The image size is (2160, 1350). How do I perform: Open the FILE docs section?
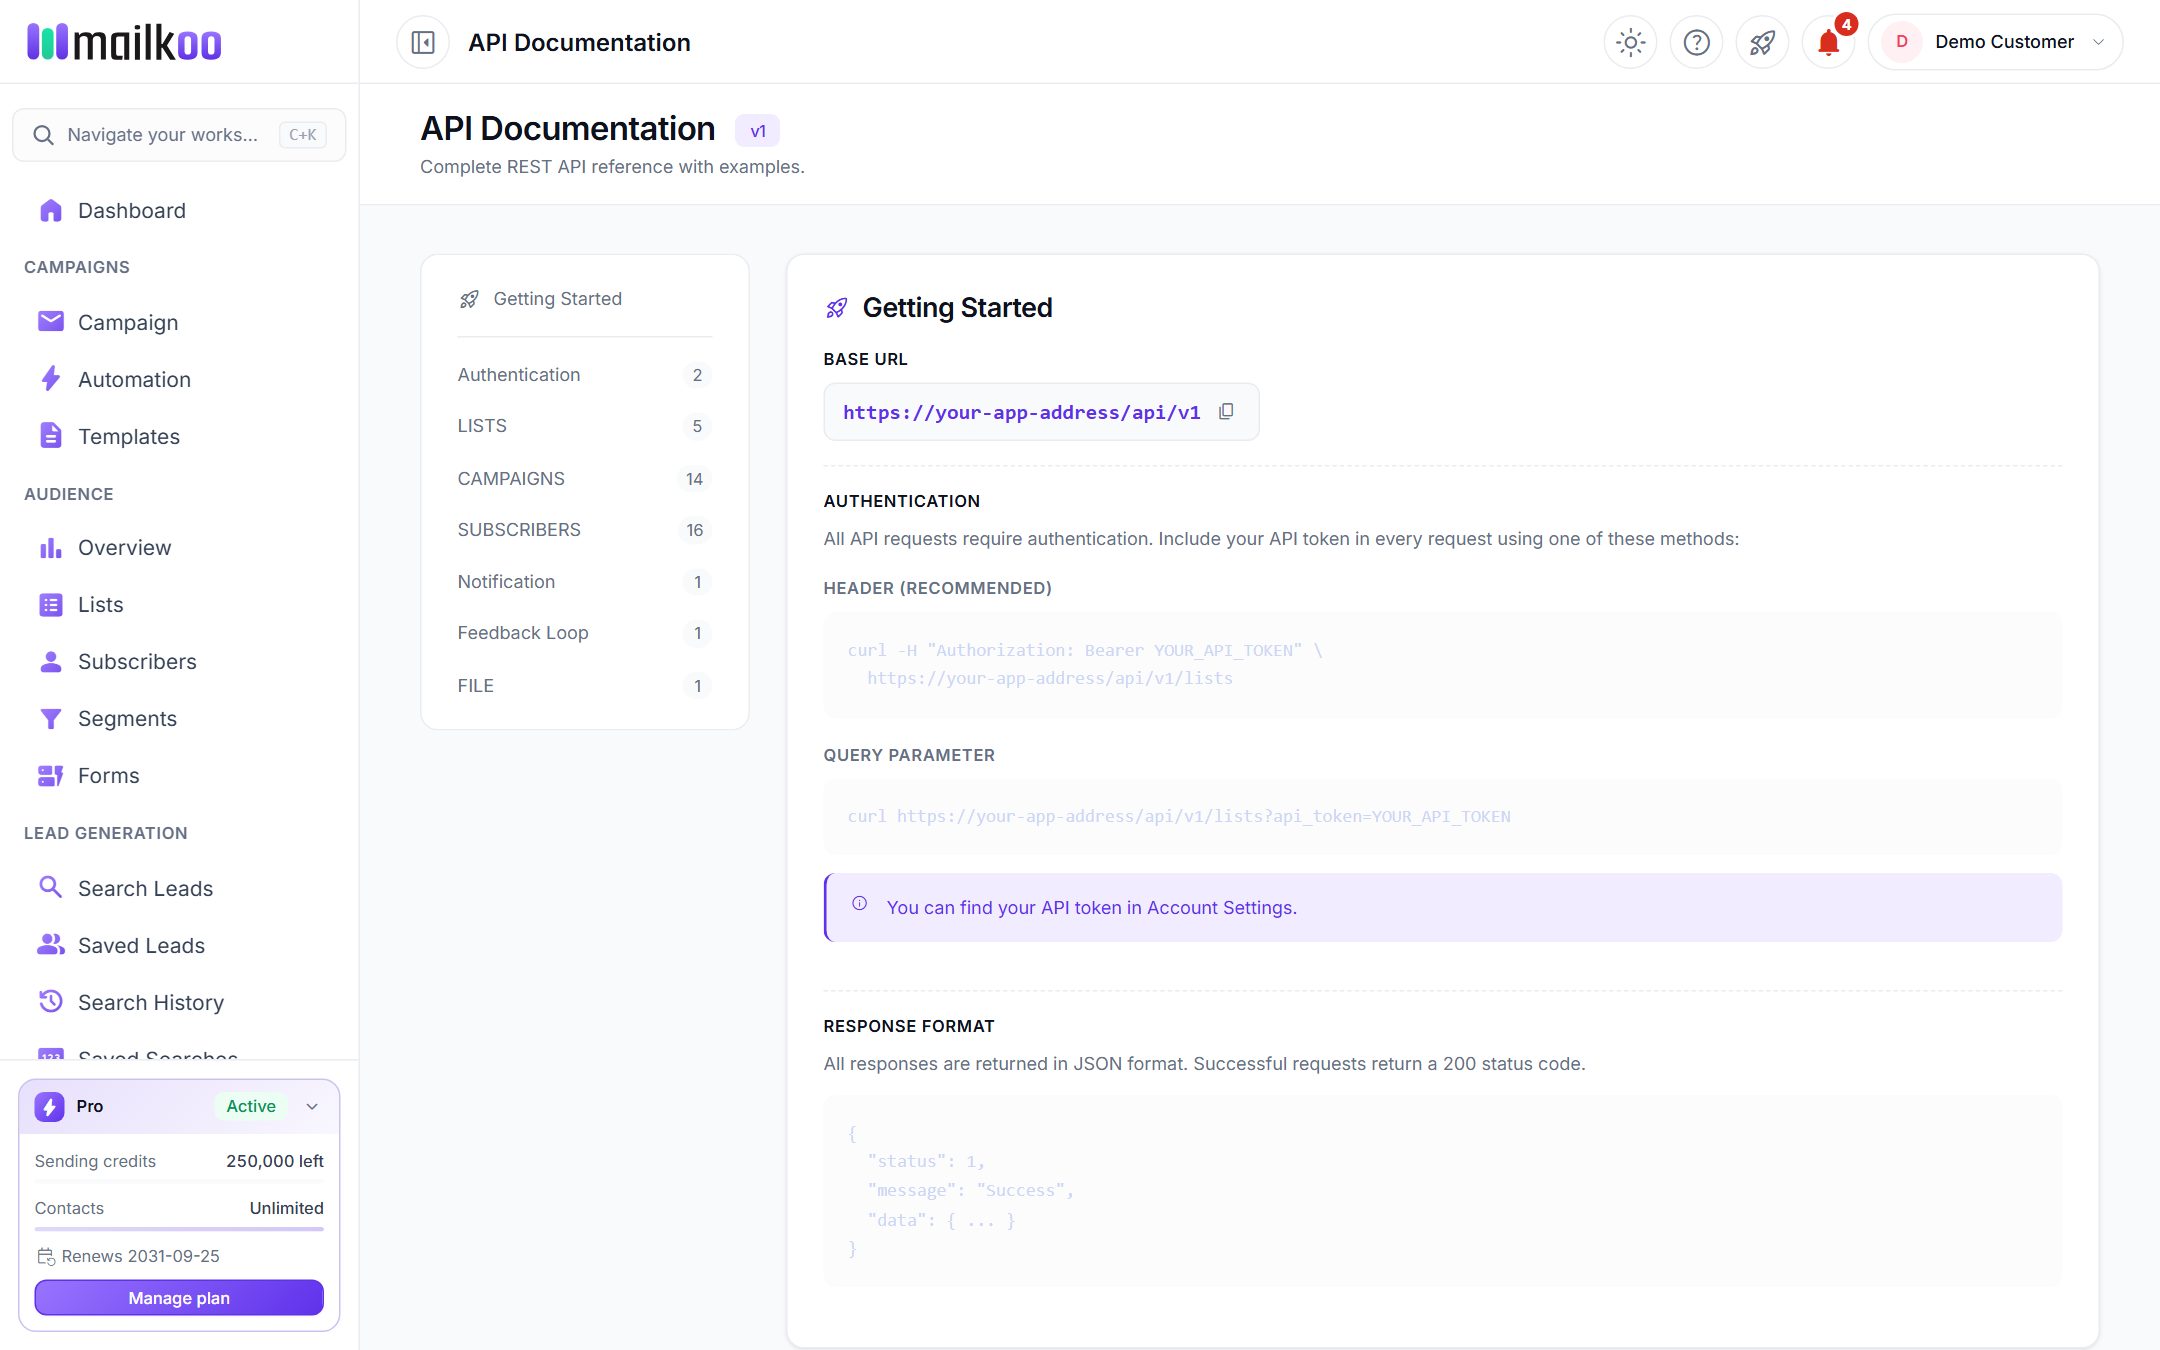point(585,686)
